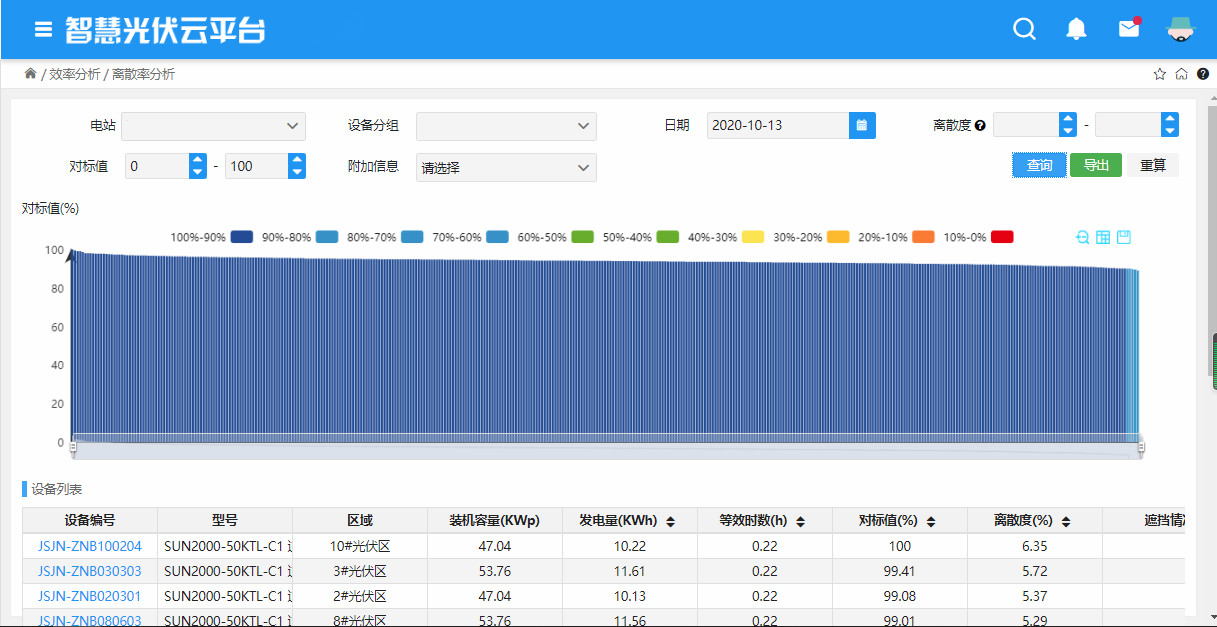Save the chart as image icon
Screen dimensions: 1217x627
(x=1124, y=237)
